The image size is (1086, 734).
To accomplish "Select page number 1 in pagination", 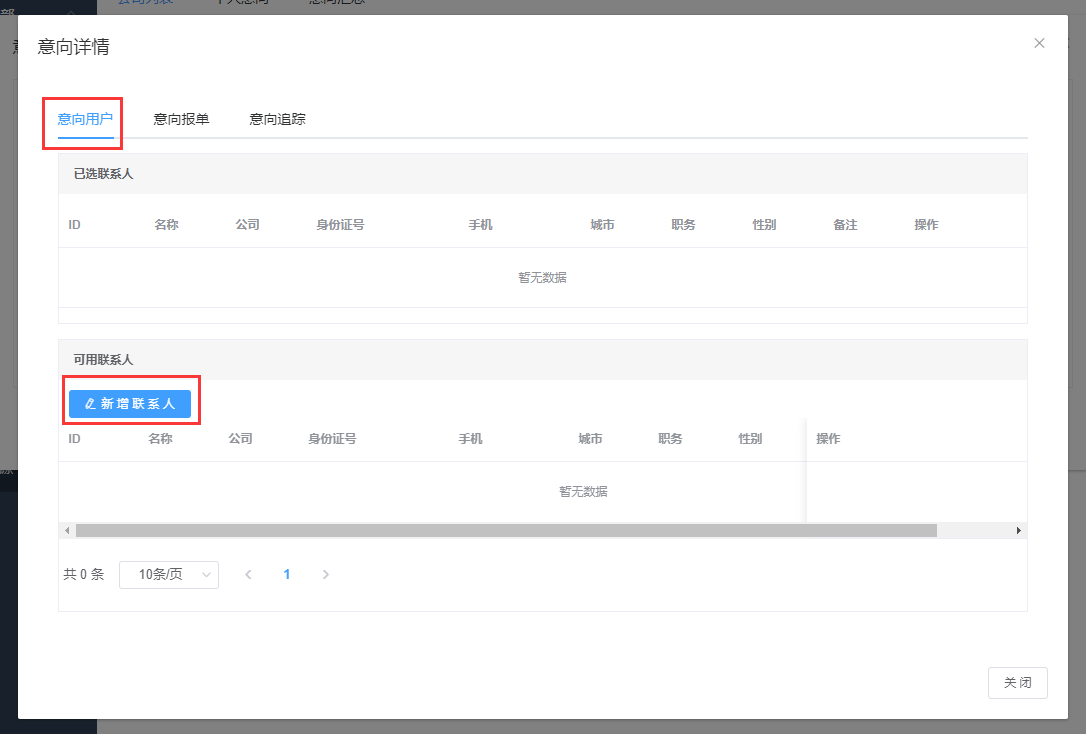I will tap(287, 574).
